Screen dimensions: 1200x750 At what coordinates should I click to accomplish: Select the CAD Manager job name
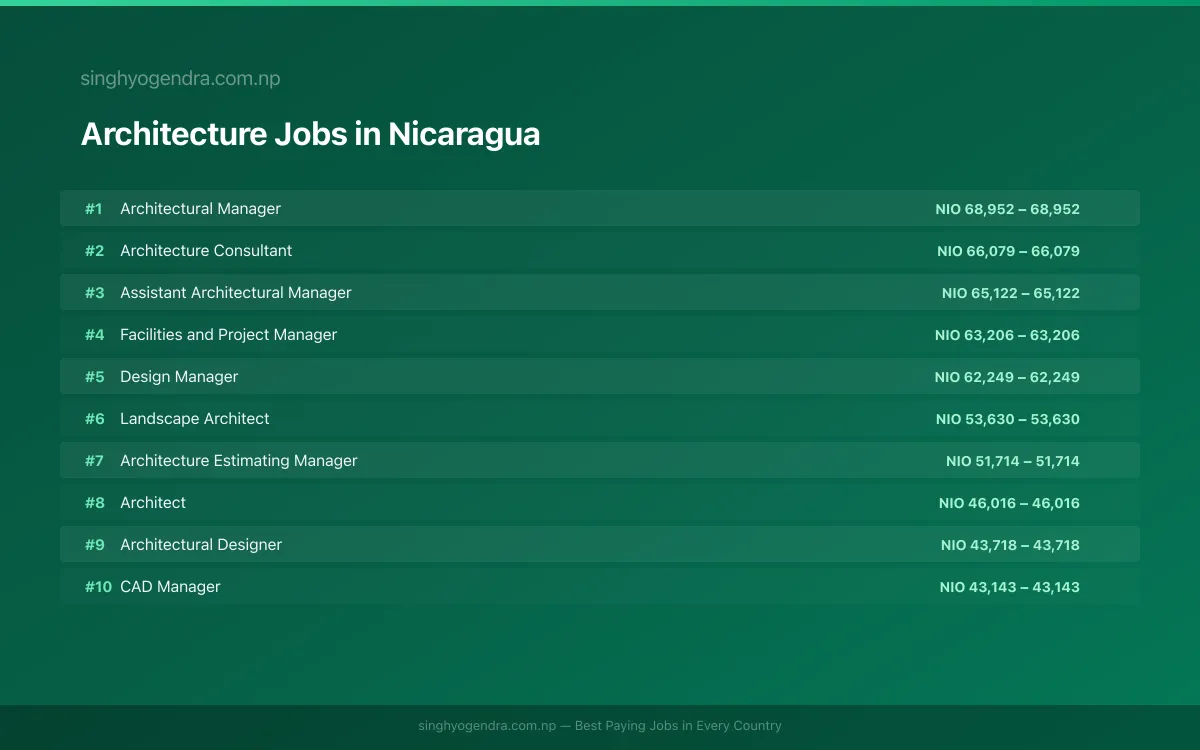pyautogui.click(x=170, y=587)
